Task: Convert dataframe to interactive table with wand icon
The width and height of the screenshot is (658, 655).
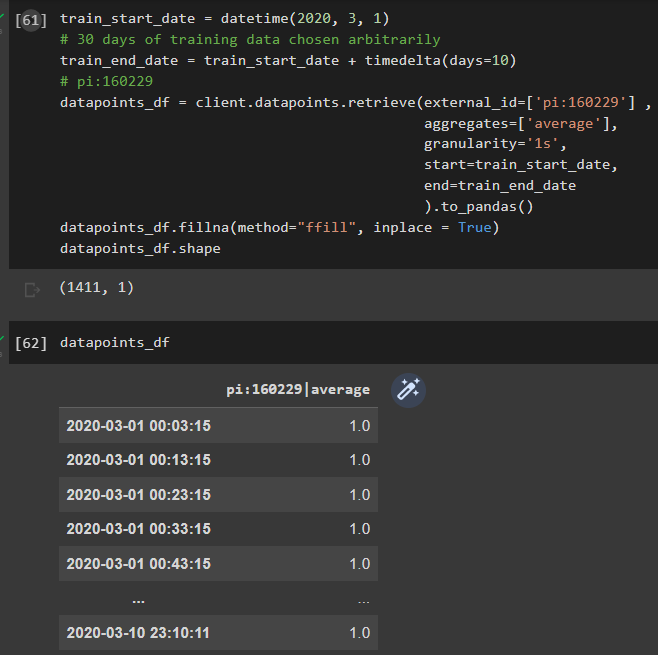Action: coord(408,390)
